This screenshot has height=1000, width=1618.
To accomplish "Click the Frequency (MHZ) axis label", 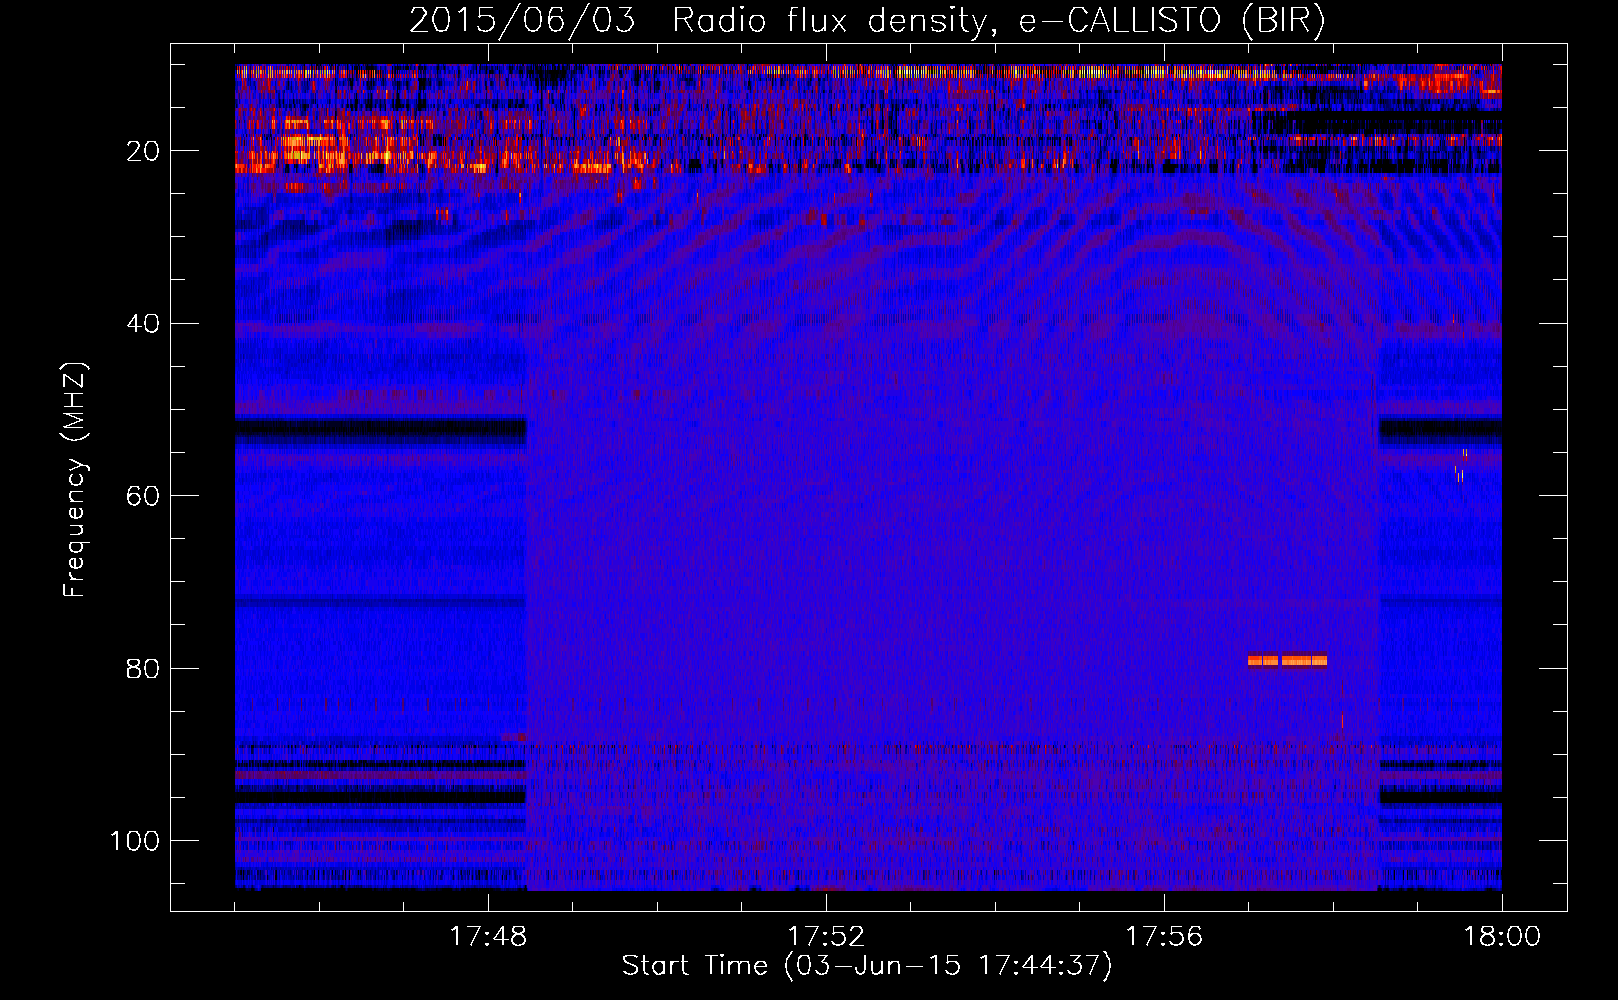I will point(75,480).
